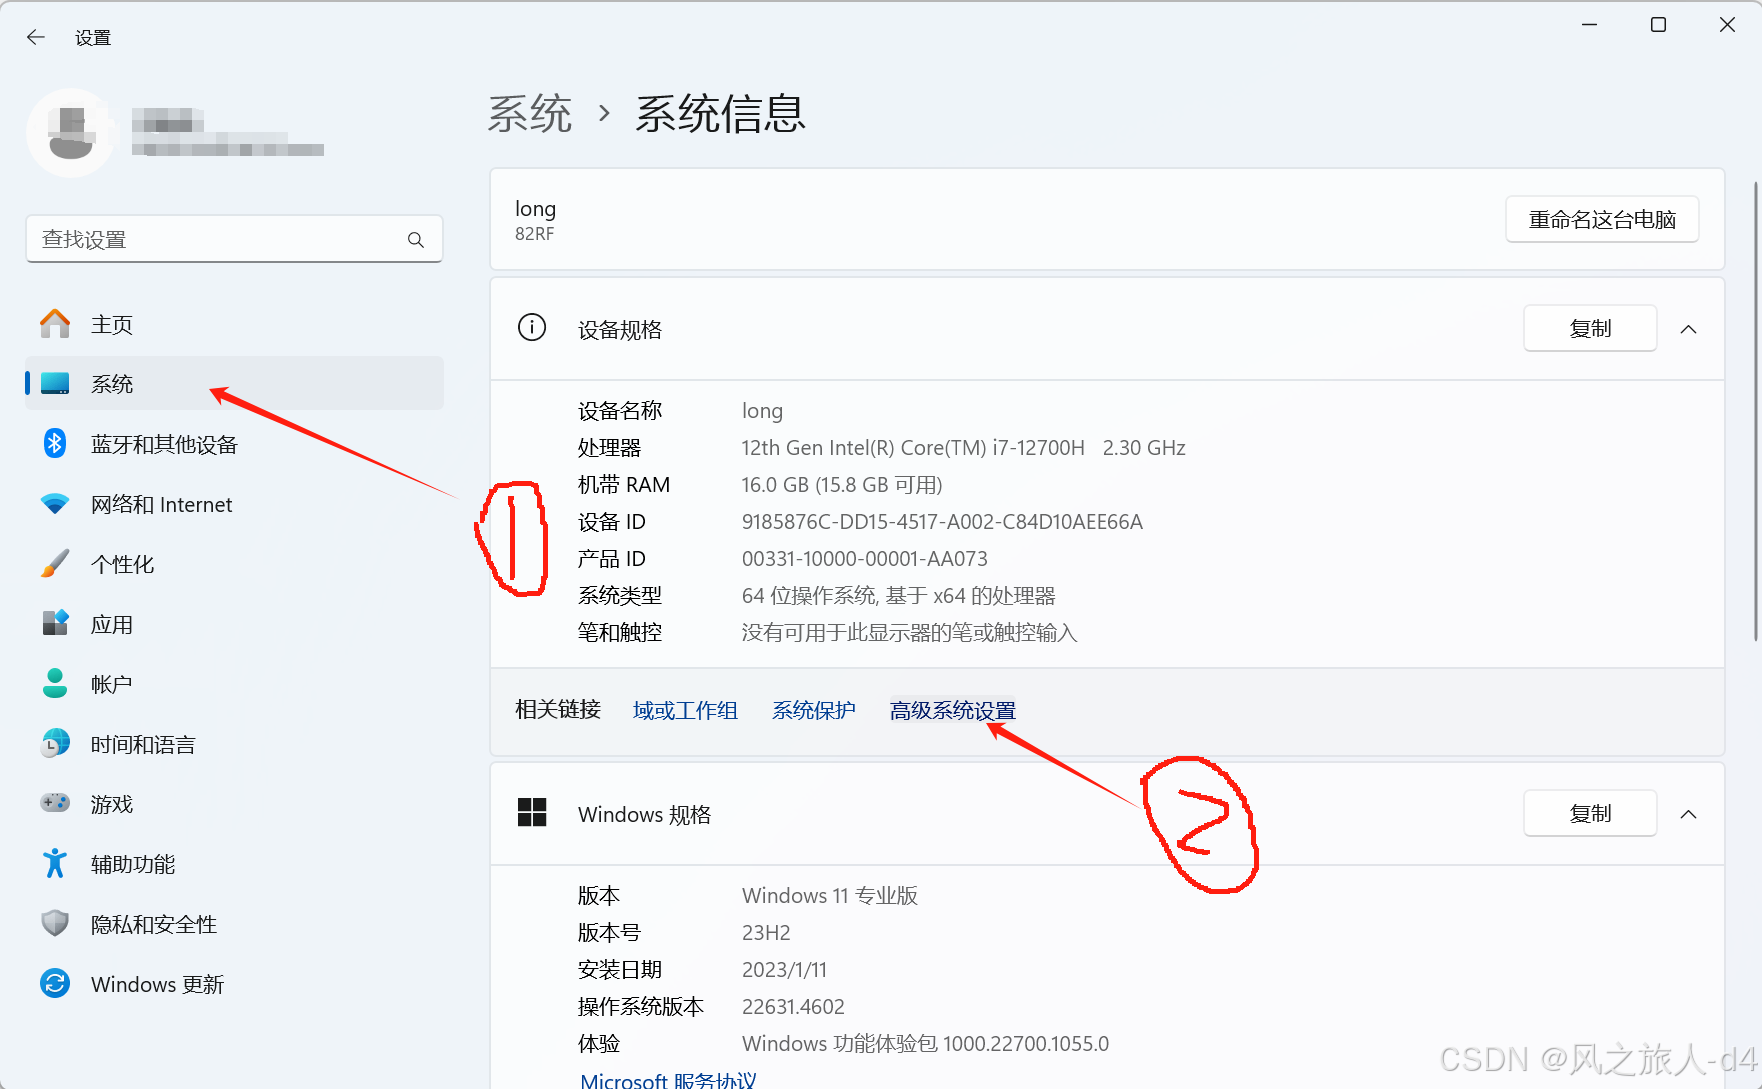
Task: Click the 82RF model text
Action: (534, 234)
